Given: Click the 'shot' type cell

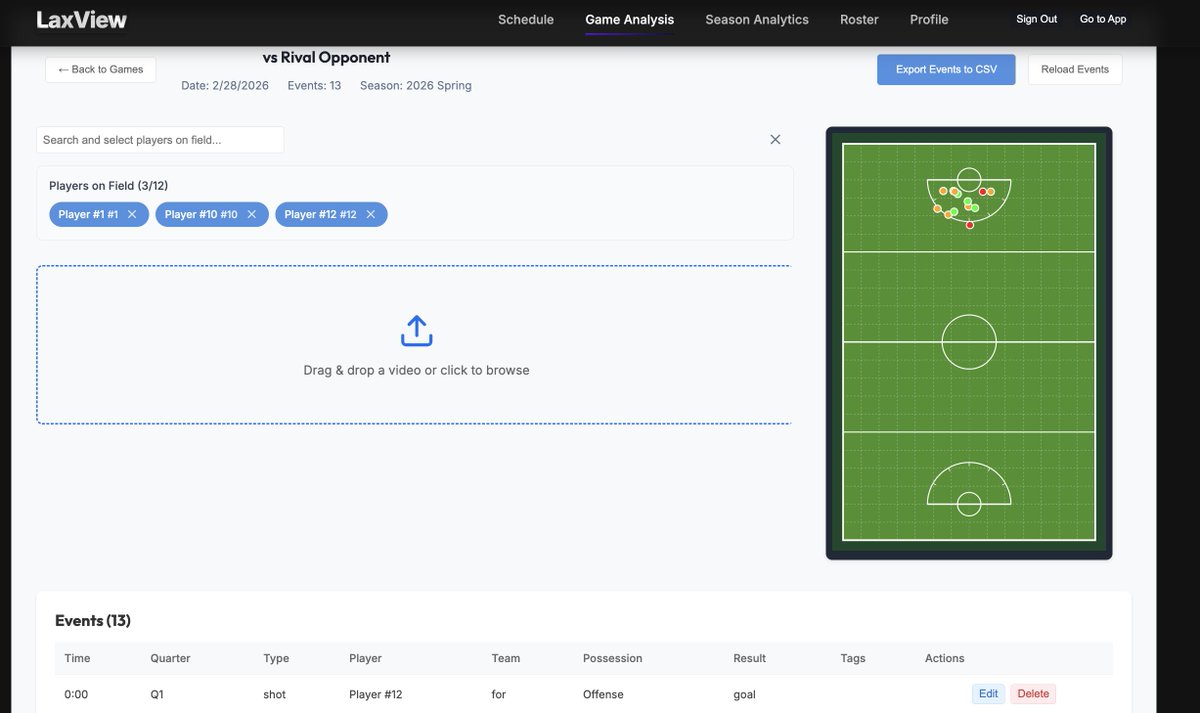Looking at the screenshot, I should (274, 694).
